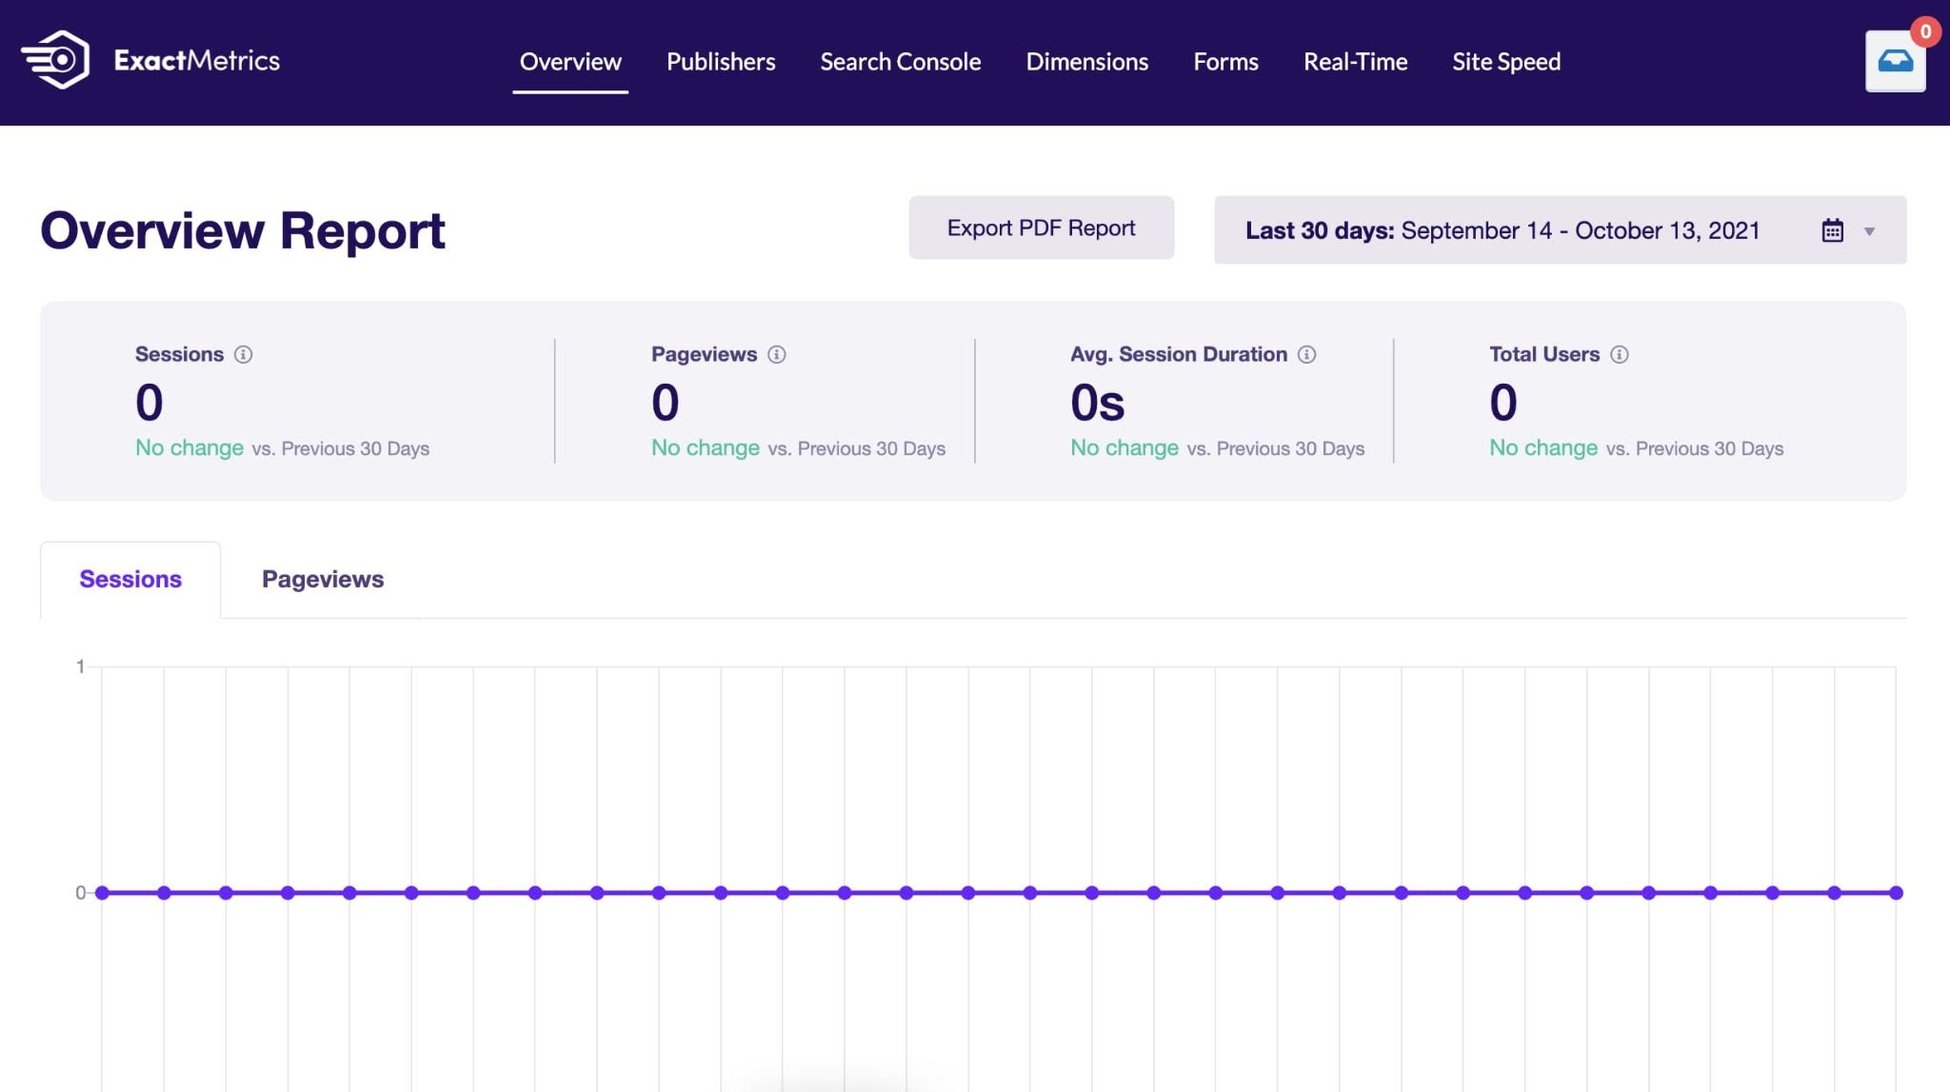This screenshot has height=1092, width=1950.
Task: Navigate to the Publishers report
Action: (x=720, y=62)
